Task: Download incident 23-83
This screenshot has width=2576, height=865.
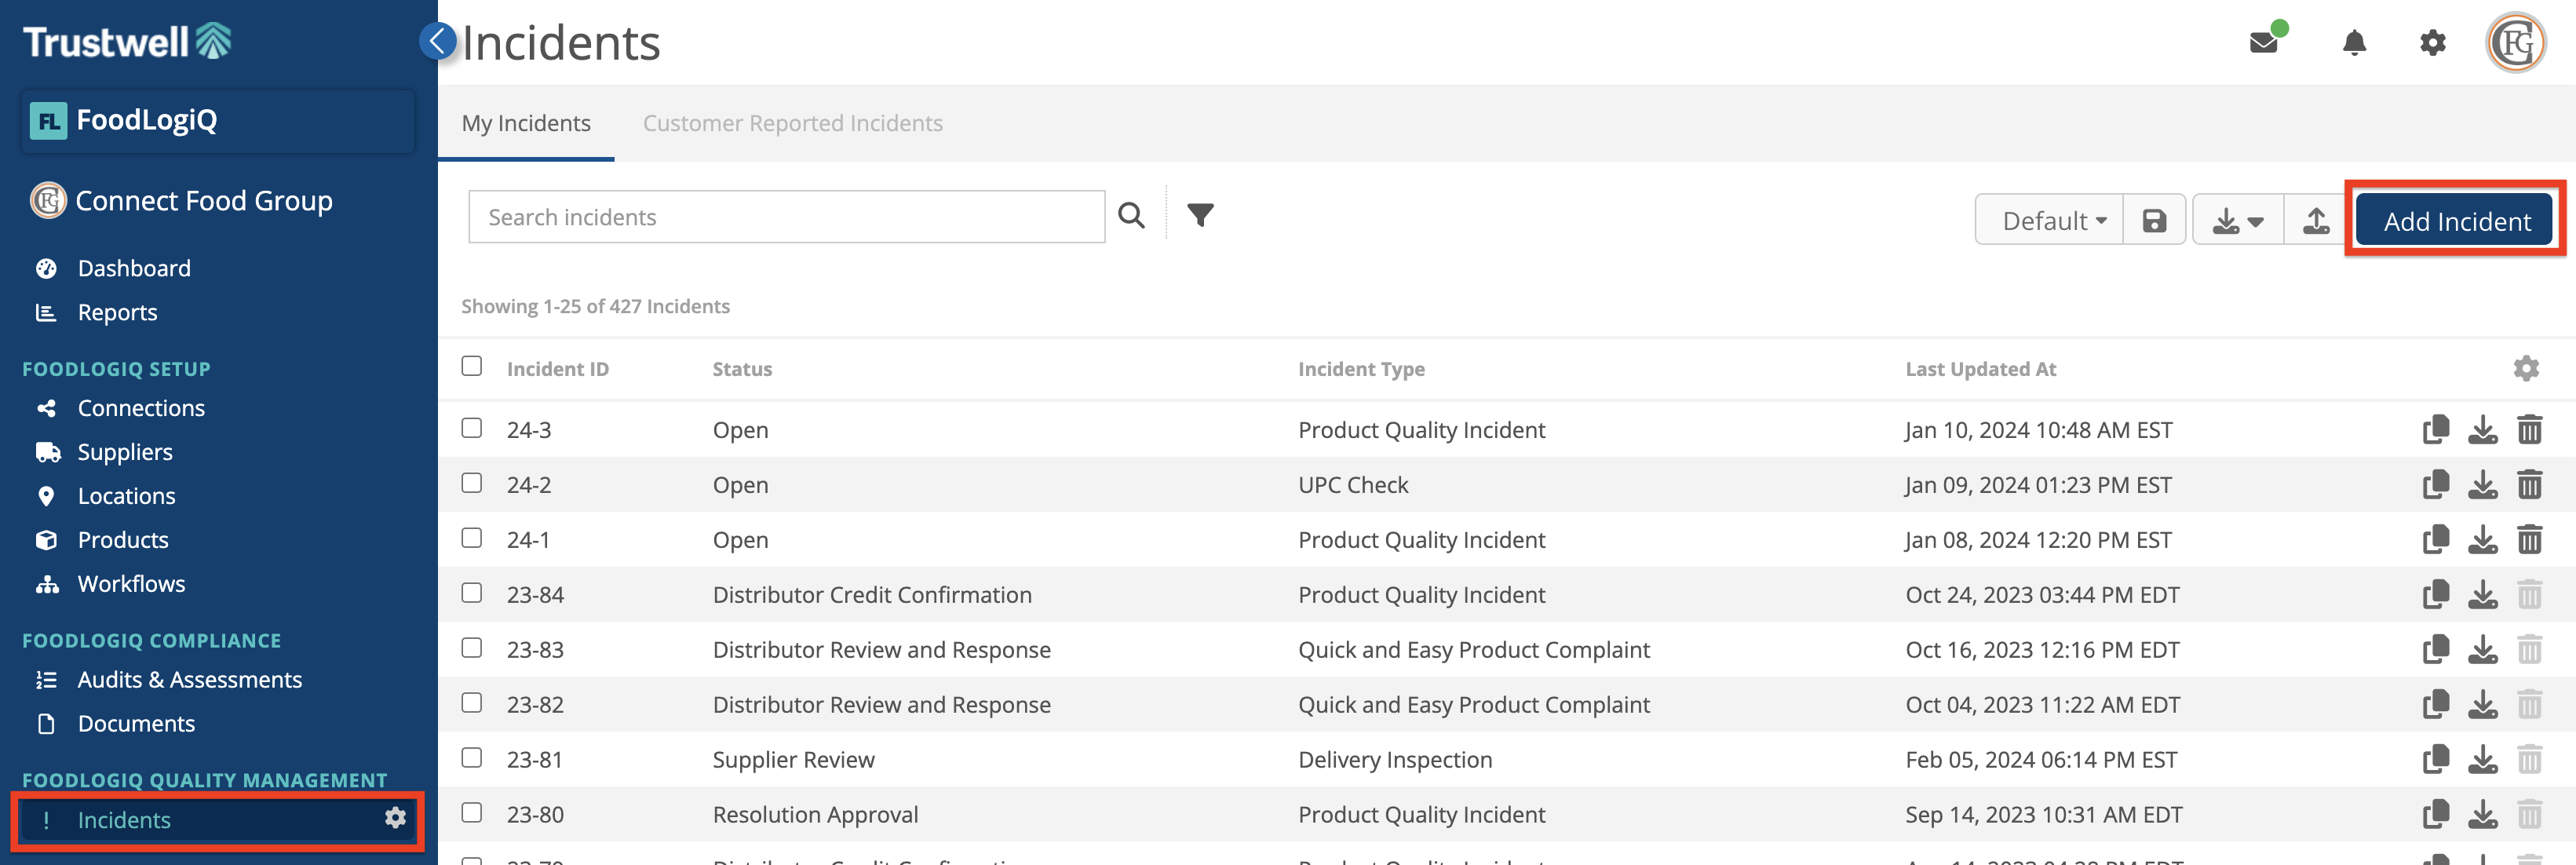Action: click(x=2482, y=649)
